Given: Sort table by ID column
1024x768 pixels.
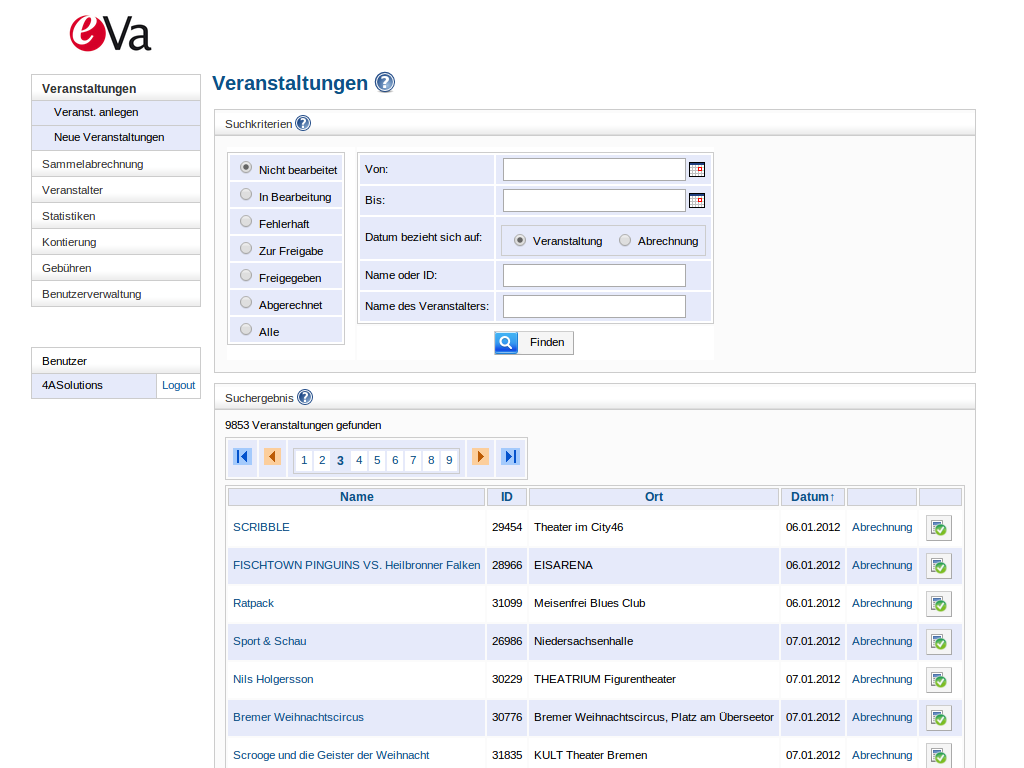Looking at the screenshot, I should (507, 497).
